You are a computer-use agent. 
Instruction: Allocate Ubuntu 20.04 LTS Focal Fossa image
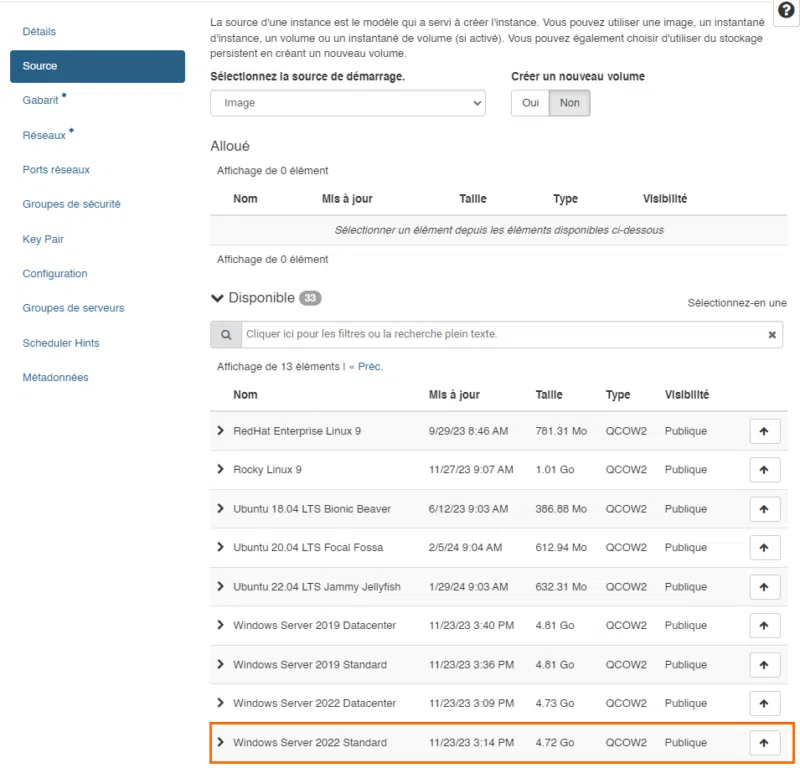click(764, 548)
